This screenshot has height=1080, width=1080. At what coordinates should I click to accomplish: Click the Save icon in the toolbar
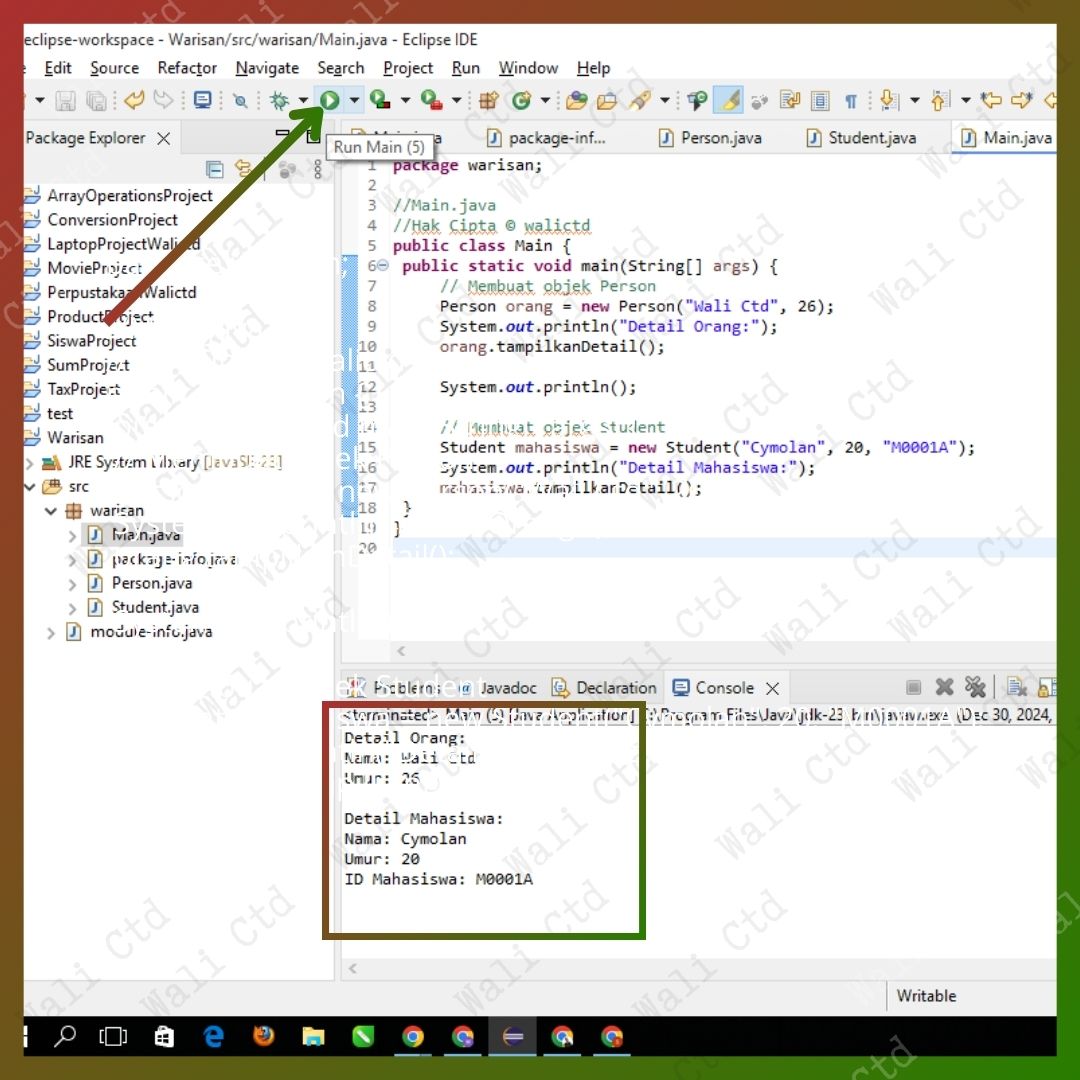(65, 101)
